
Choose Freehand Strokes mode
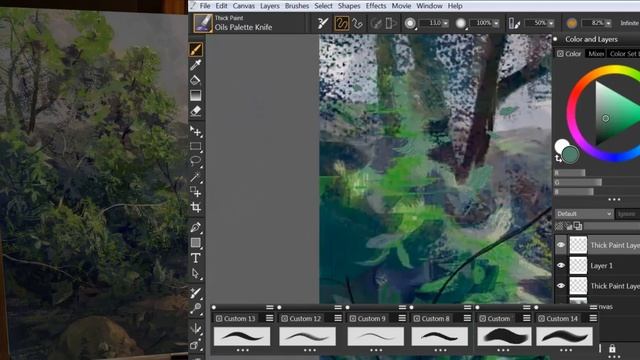341,23
